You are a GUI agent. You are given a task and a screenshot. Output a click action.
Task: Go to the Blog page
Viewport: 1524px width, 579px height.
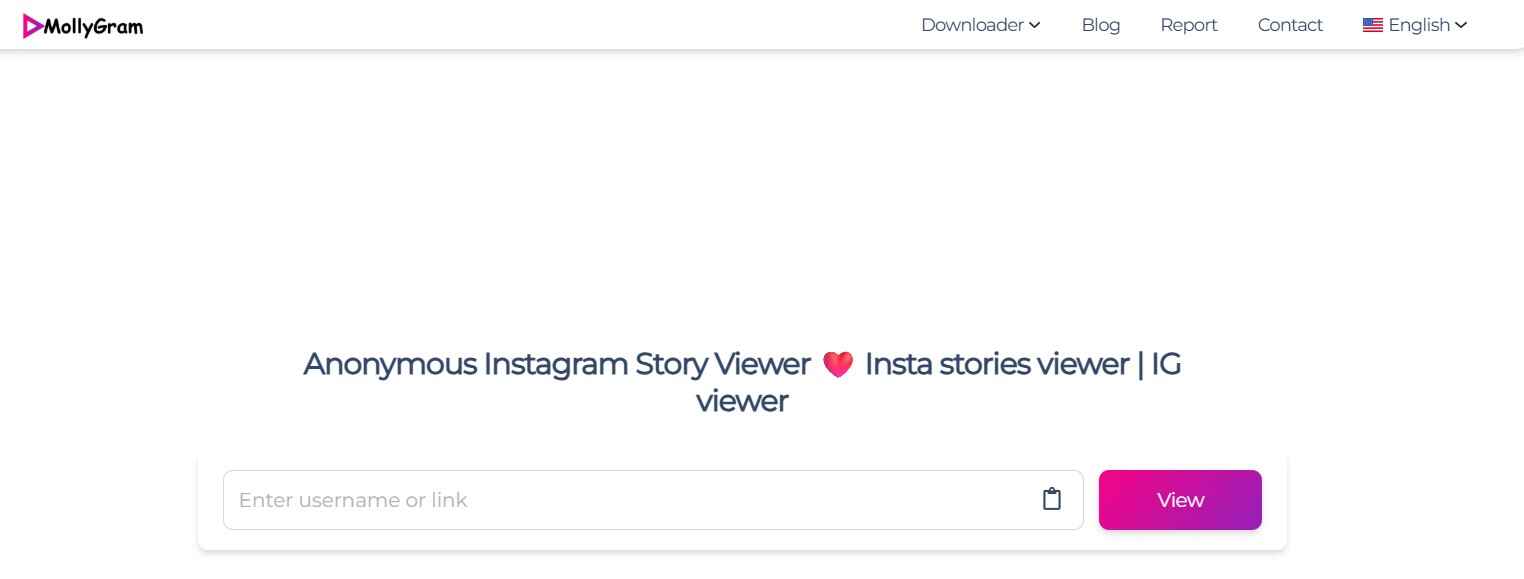(x=1100, y=25)
